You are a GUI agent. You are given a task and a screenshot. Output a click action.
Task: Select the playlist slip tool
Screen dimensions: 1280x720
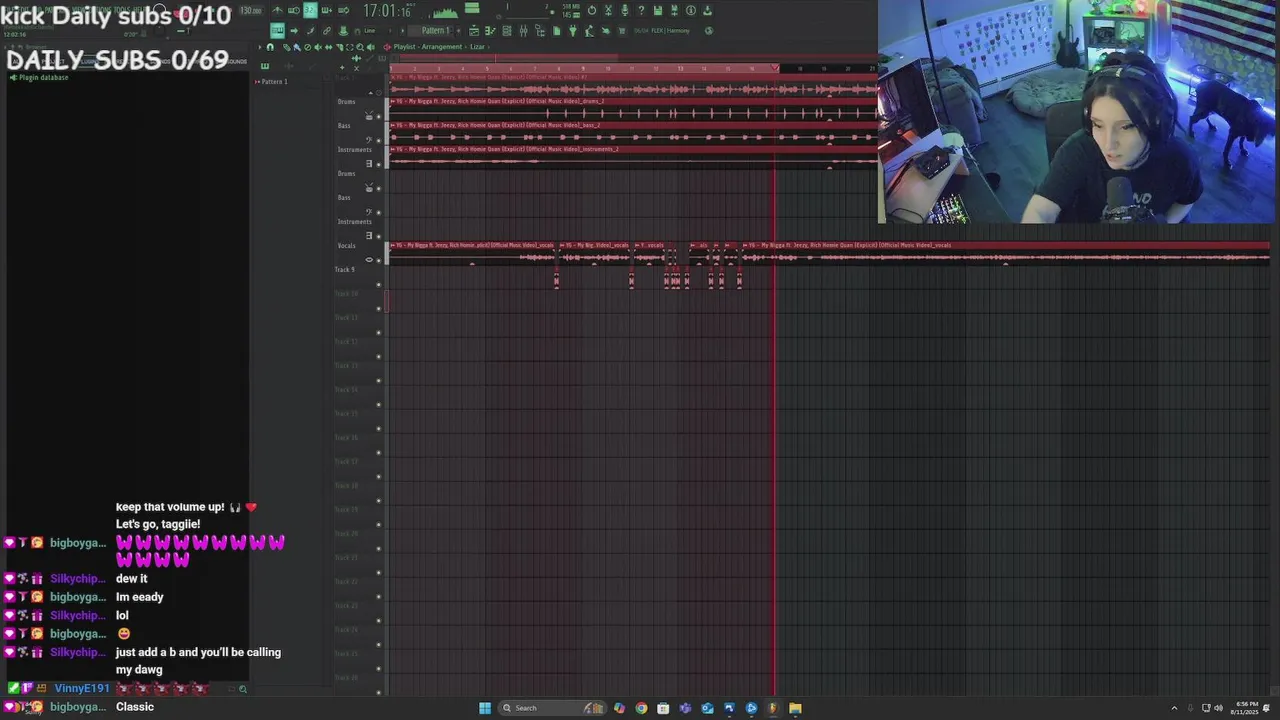[328, 47]
